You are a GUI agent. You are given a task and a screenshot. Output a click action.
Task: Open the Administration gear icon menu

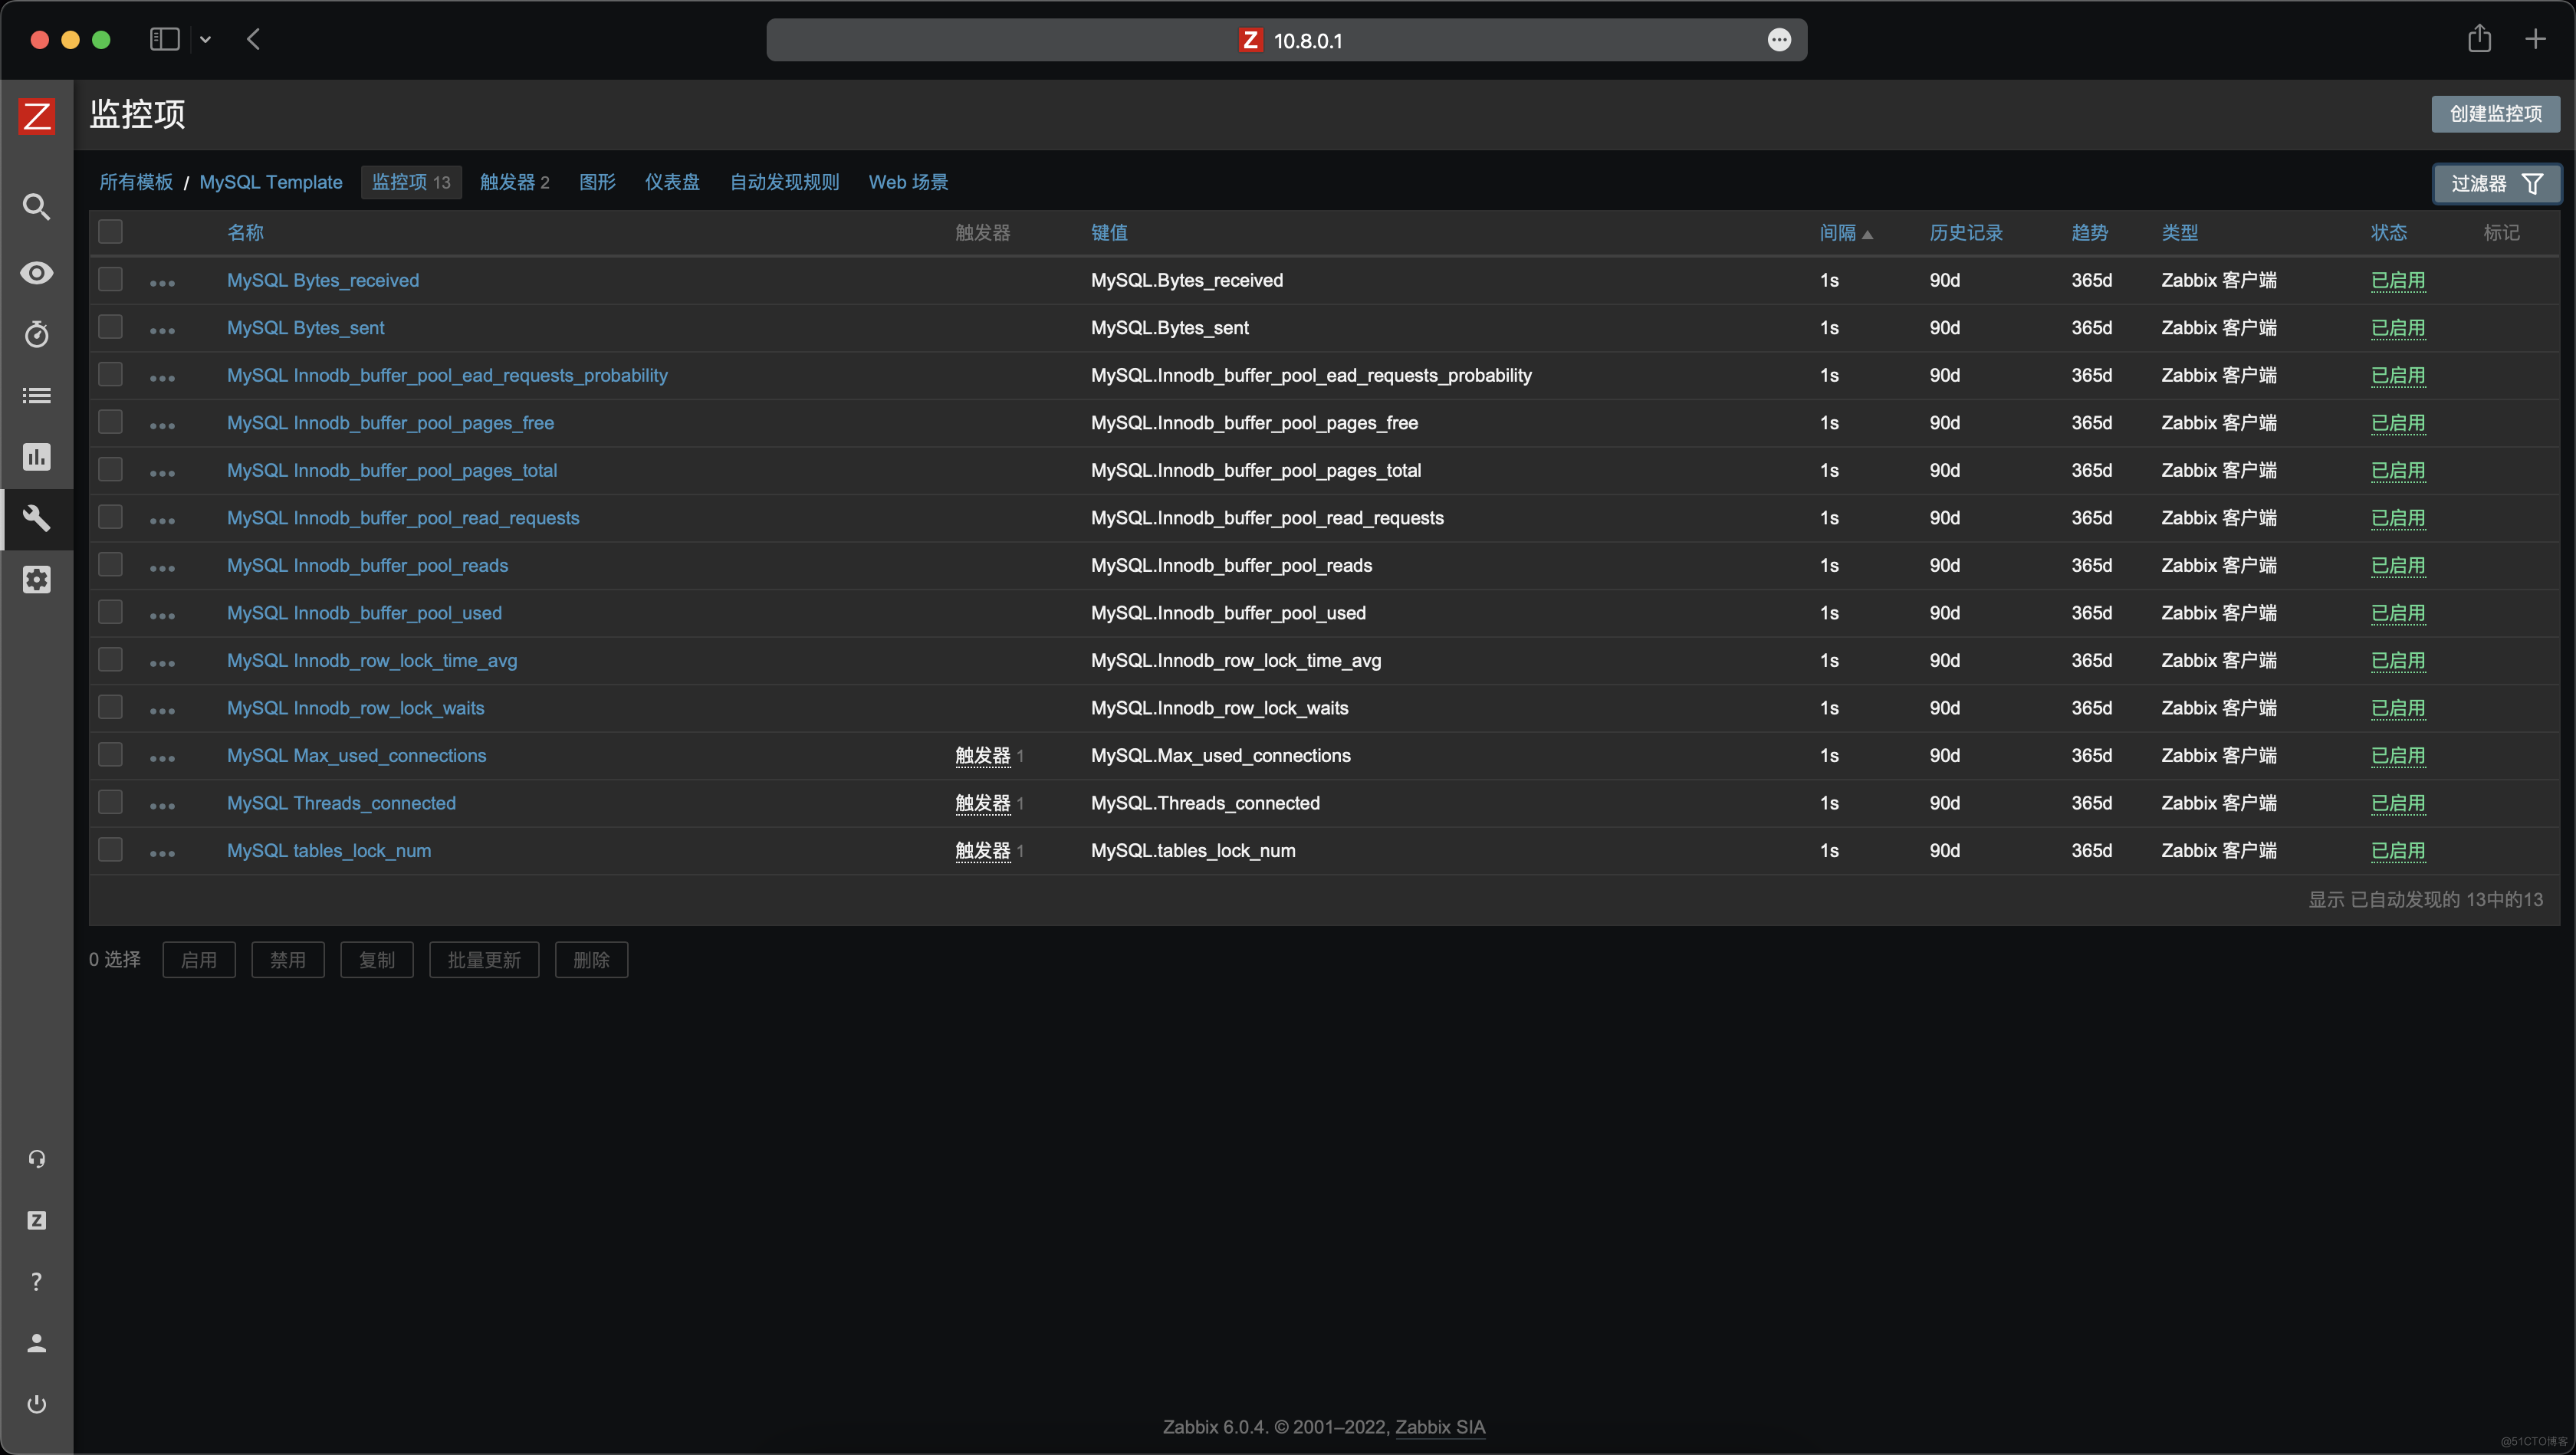(37, 579)
